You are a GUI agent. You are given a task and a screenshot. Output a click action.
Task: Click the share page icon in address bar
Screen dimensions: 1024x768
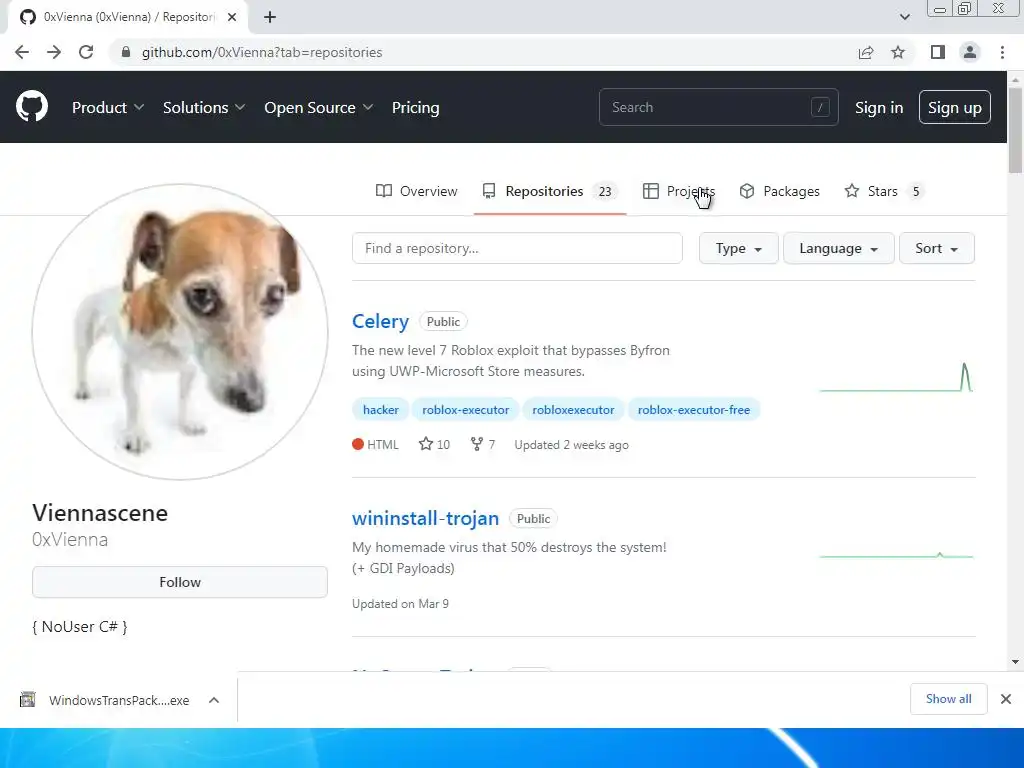point(866,52)
